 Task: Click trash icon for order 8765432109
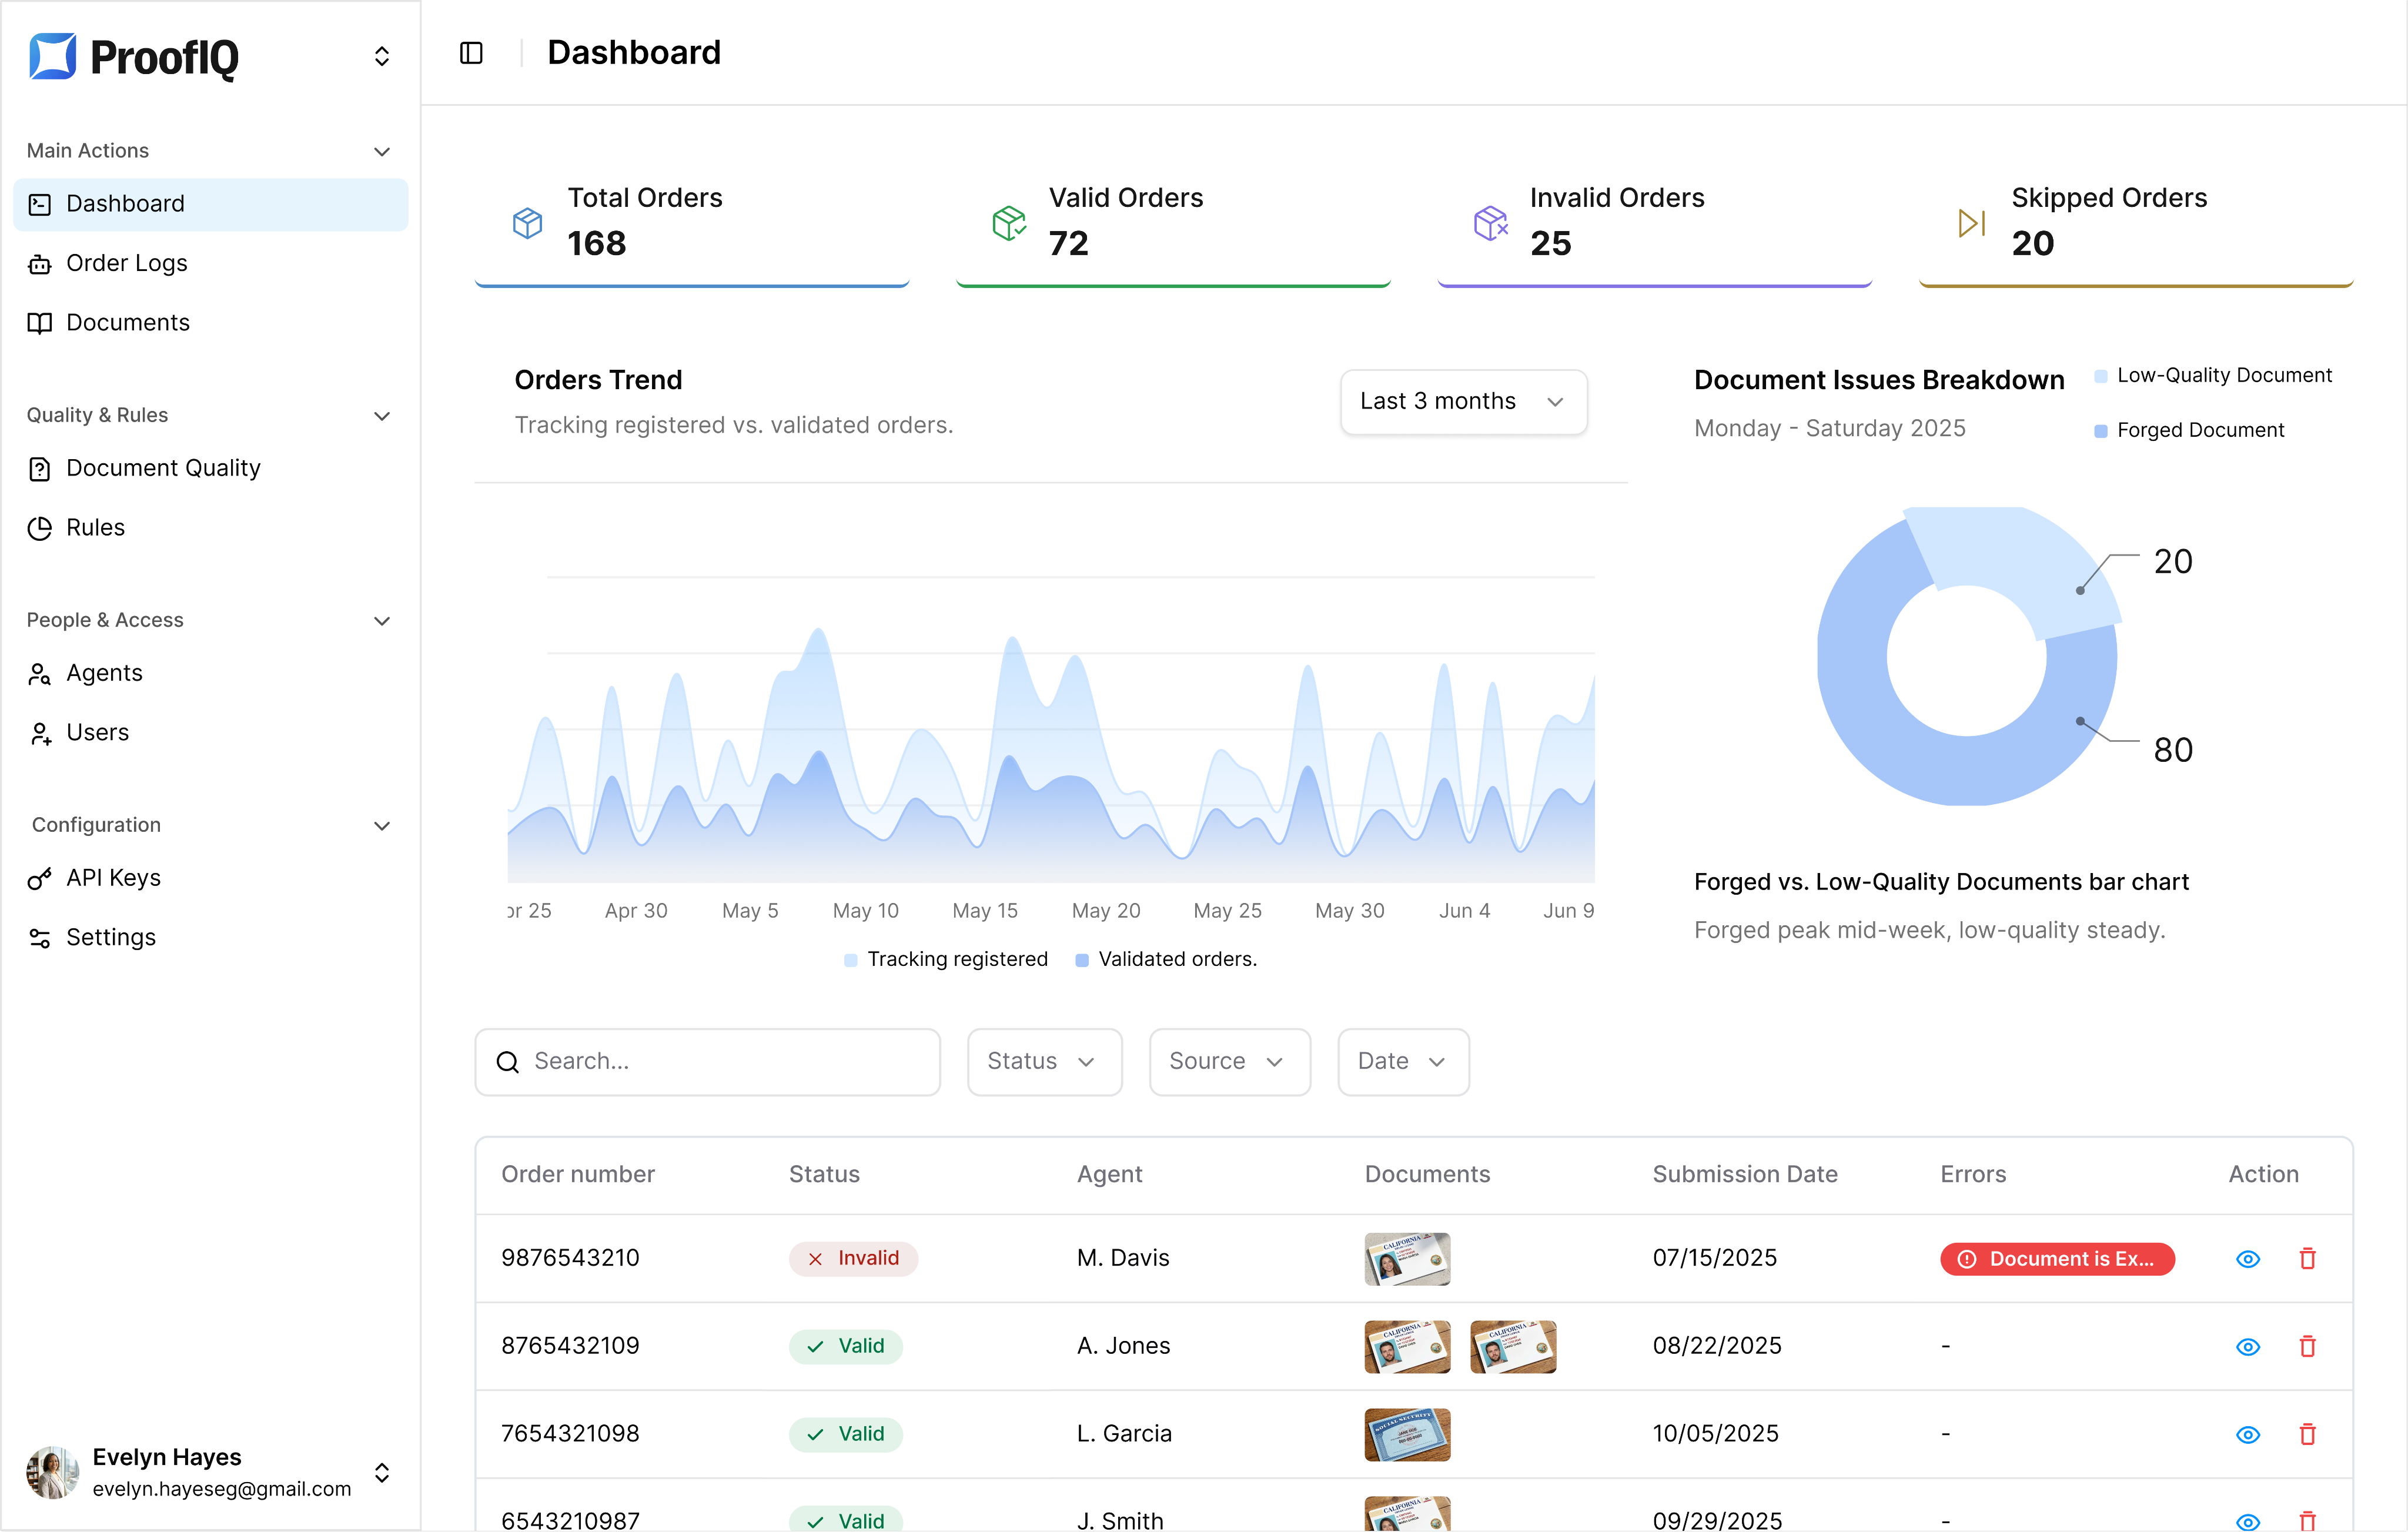click(2307, 1346)
